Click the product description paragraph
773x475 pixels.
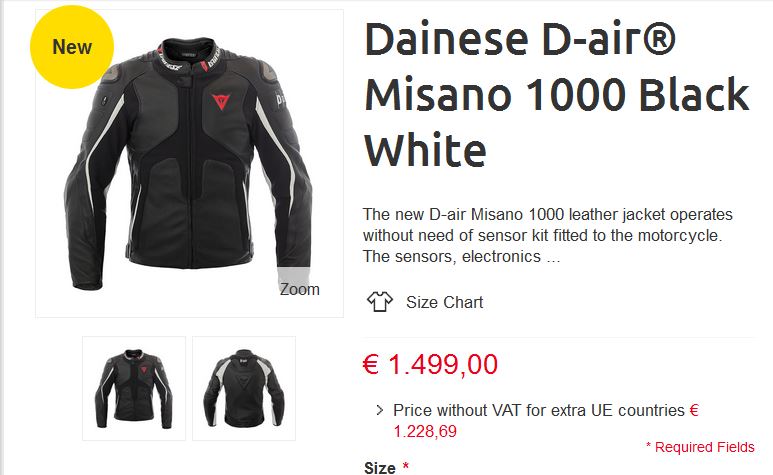[x=548, y=236]
